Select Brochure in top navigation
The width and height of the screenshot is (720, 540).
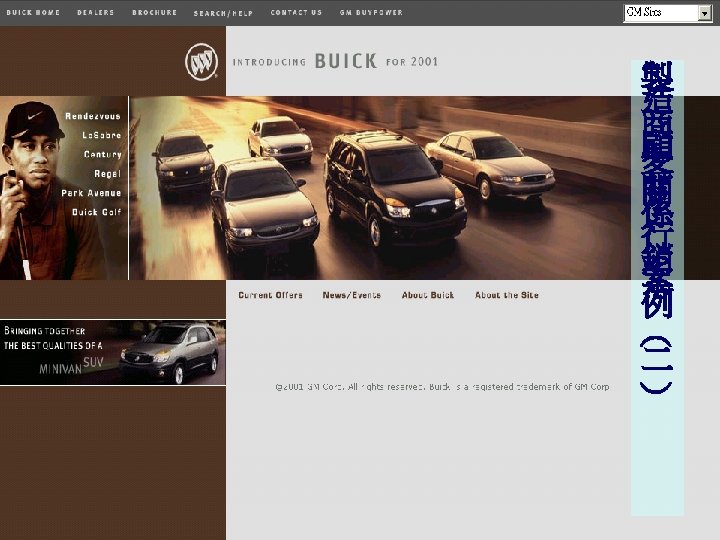[154, 12]
